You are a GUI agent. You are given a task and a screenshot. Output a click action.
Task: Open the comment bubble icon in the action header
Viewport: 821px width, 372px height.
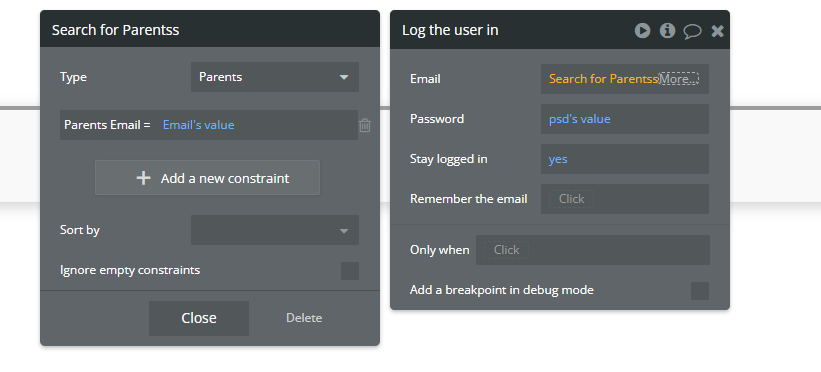(x=692, y=31)
